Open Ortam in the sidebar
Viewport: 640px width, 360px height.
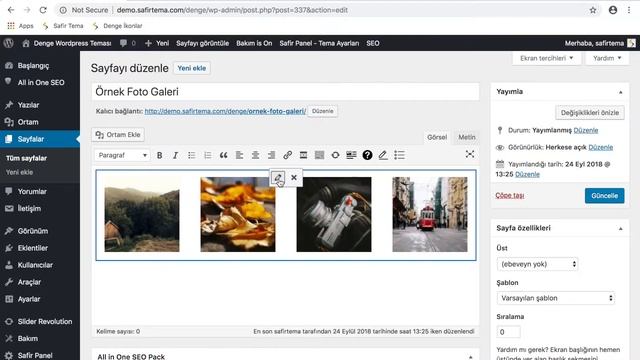pyautogui.click(x=28, y=122)
